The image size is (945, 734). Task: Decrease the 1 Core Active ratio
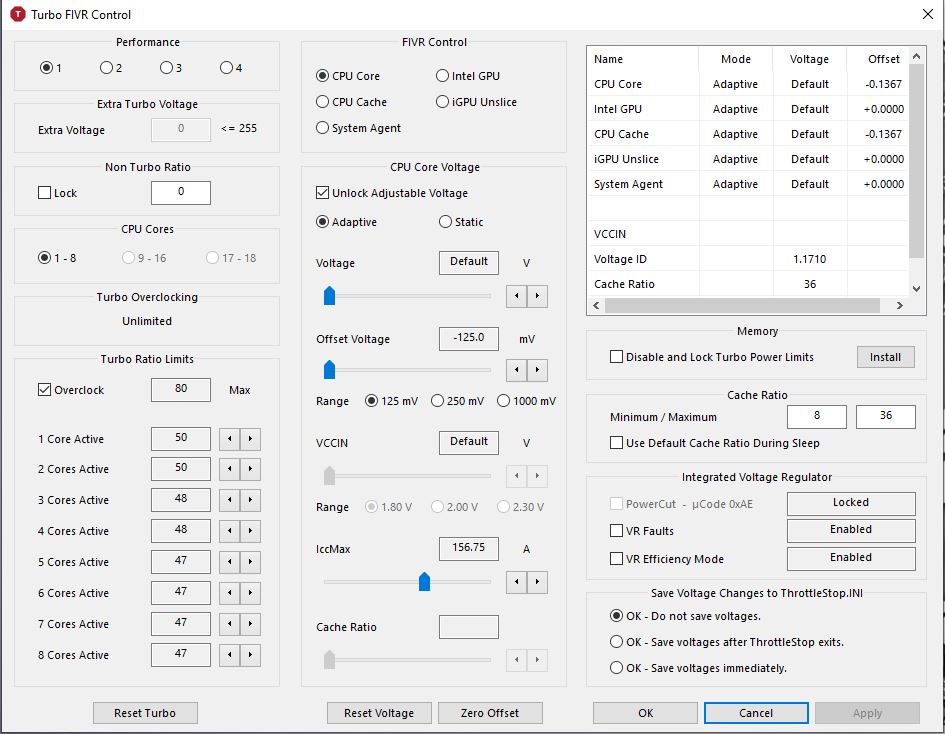click(230, 439)
